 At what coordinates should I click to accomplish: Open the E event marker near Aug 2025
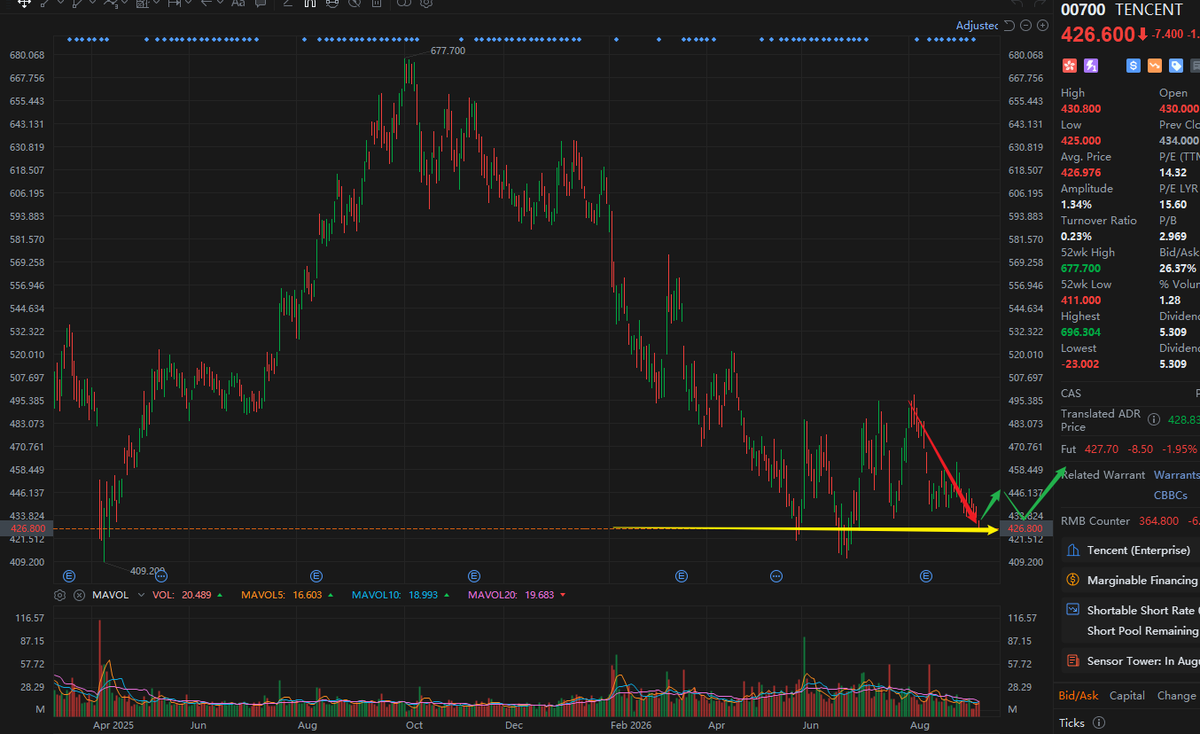pyautogui.click(x=316, y=576)
